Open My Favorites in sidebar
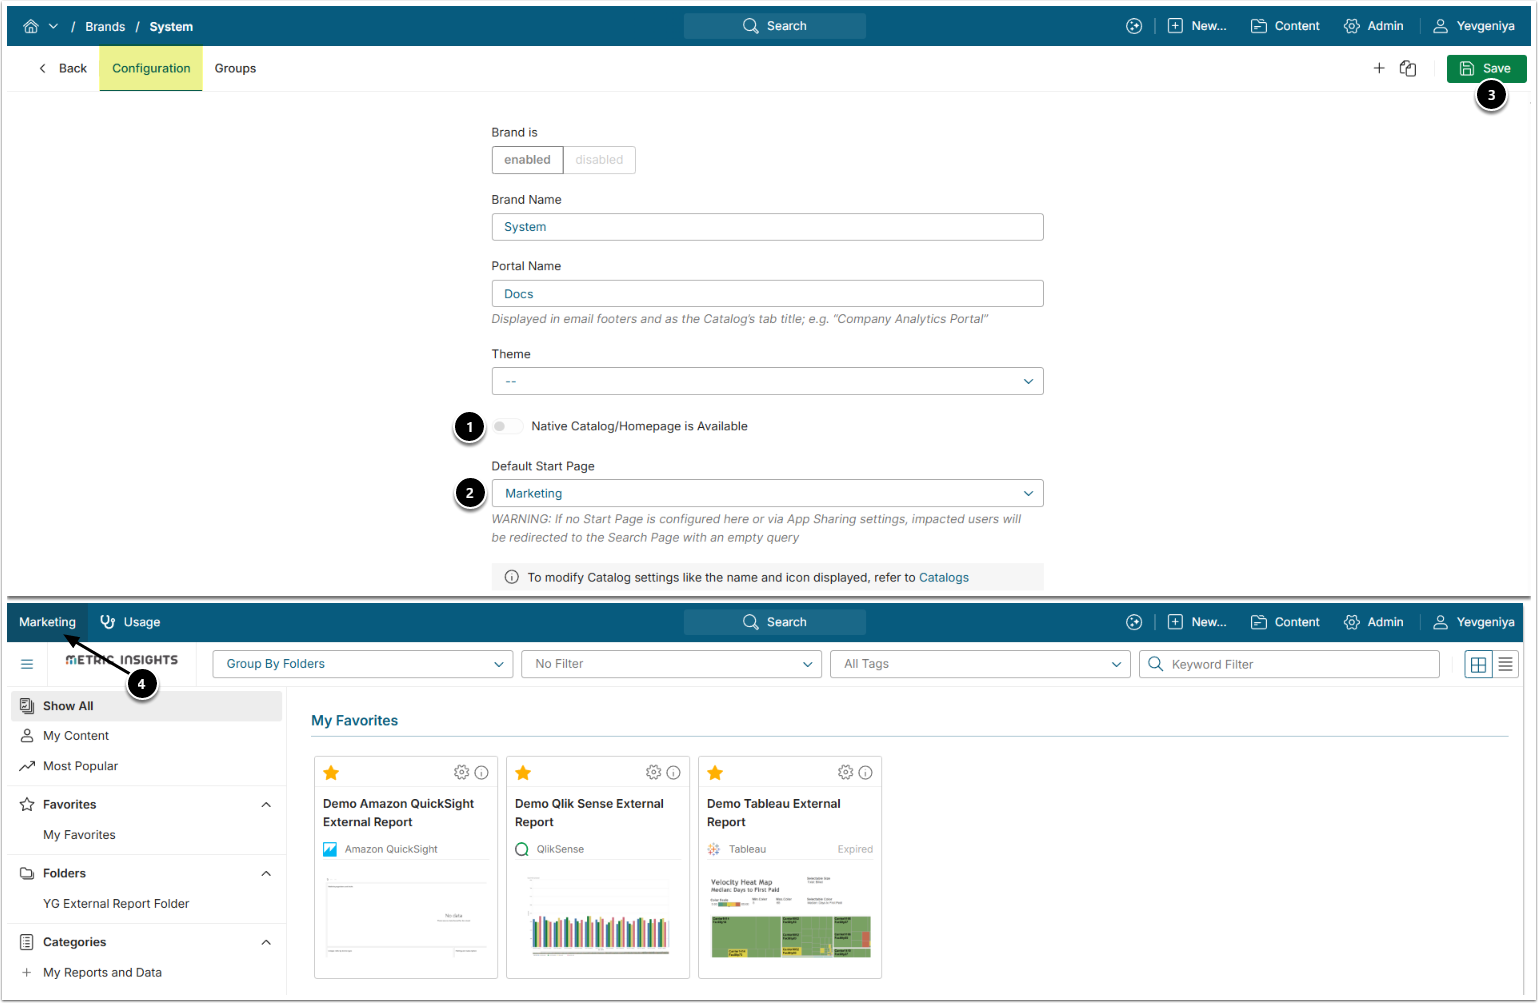The width and height of the screenshot is (1538, 1003). 79,835
